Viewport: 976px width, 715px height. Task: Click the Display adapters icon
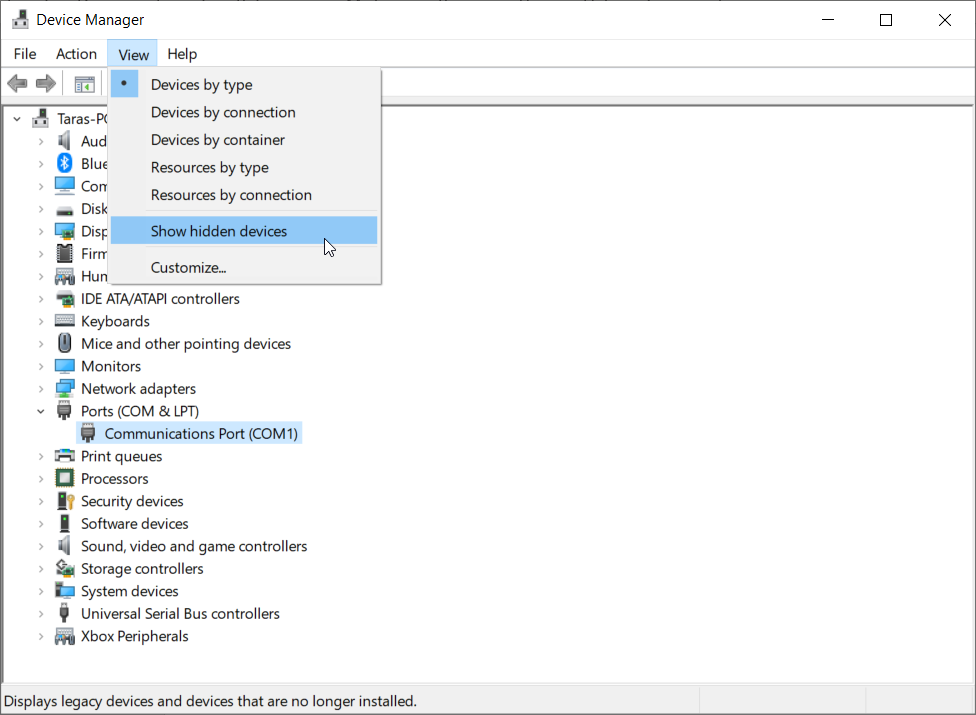click(x=65, y=231)
